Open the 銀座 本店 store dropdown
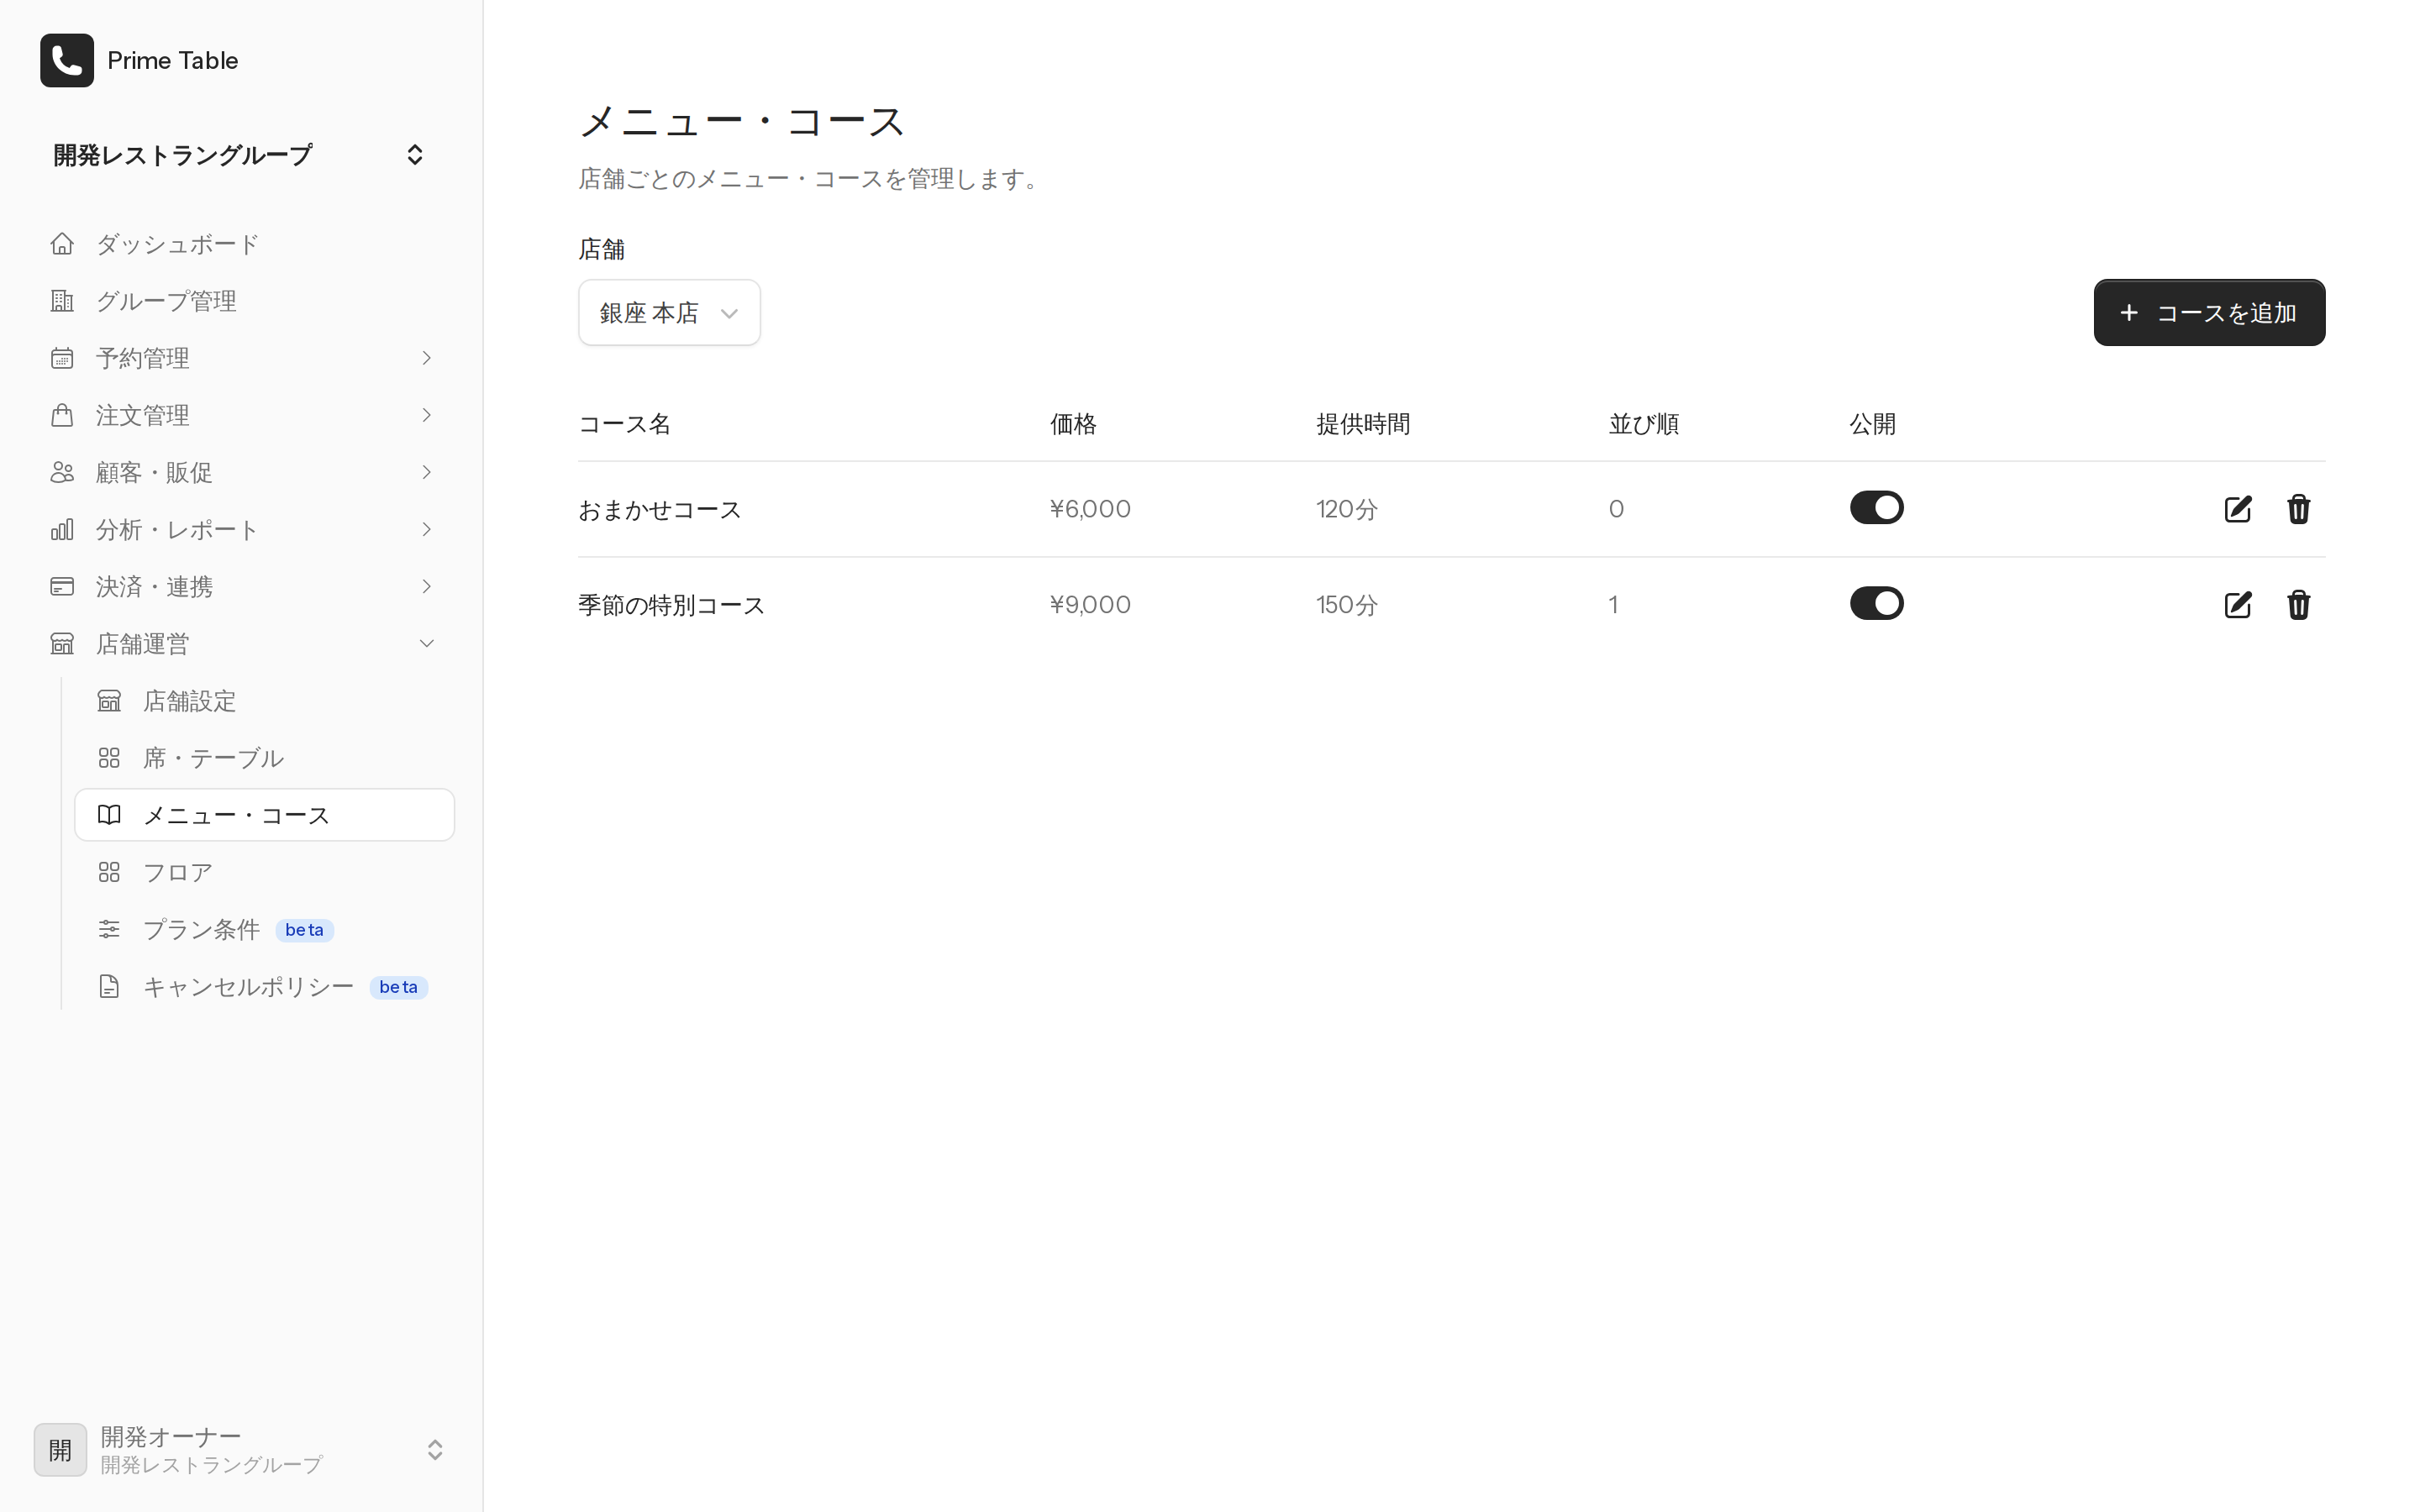Image resolution: width=2420 pixels, height=1512 pixels. click(x=669, y=313)
